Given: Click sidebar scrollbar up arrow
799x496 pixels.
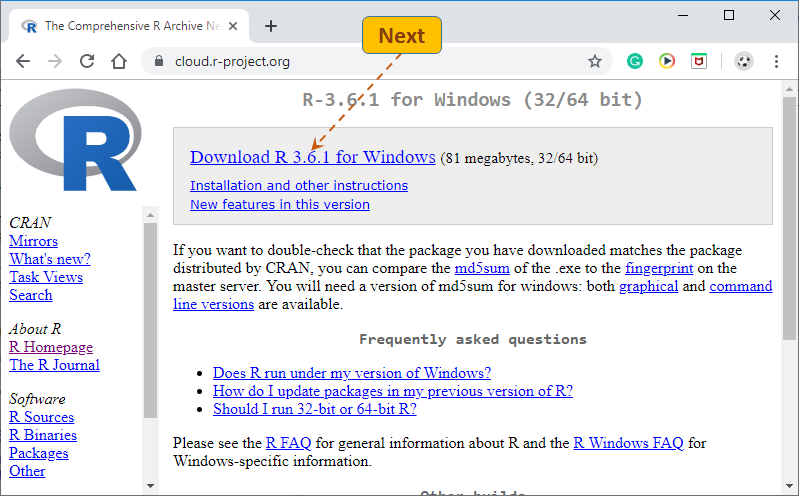Looking at the screenshot, I should (150, 215).
